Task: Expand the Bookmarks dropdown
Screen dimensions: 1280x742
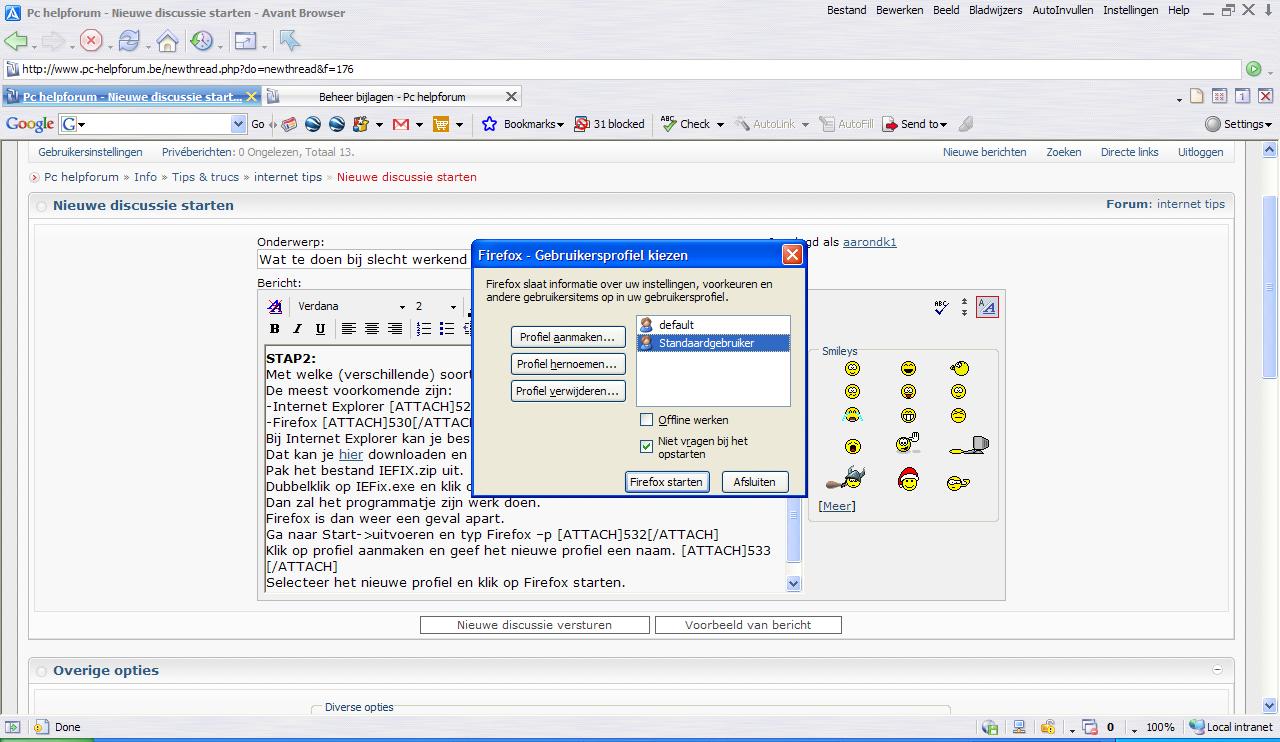Action: [560, 125]
